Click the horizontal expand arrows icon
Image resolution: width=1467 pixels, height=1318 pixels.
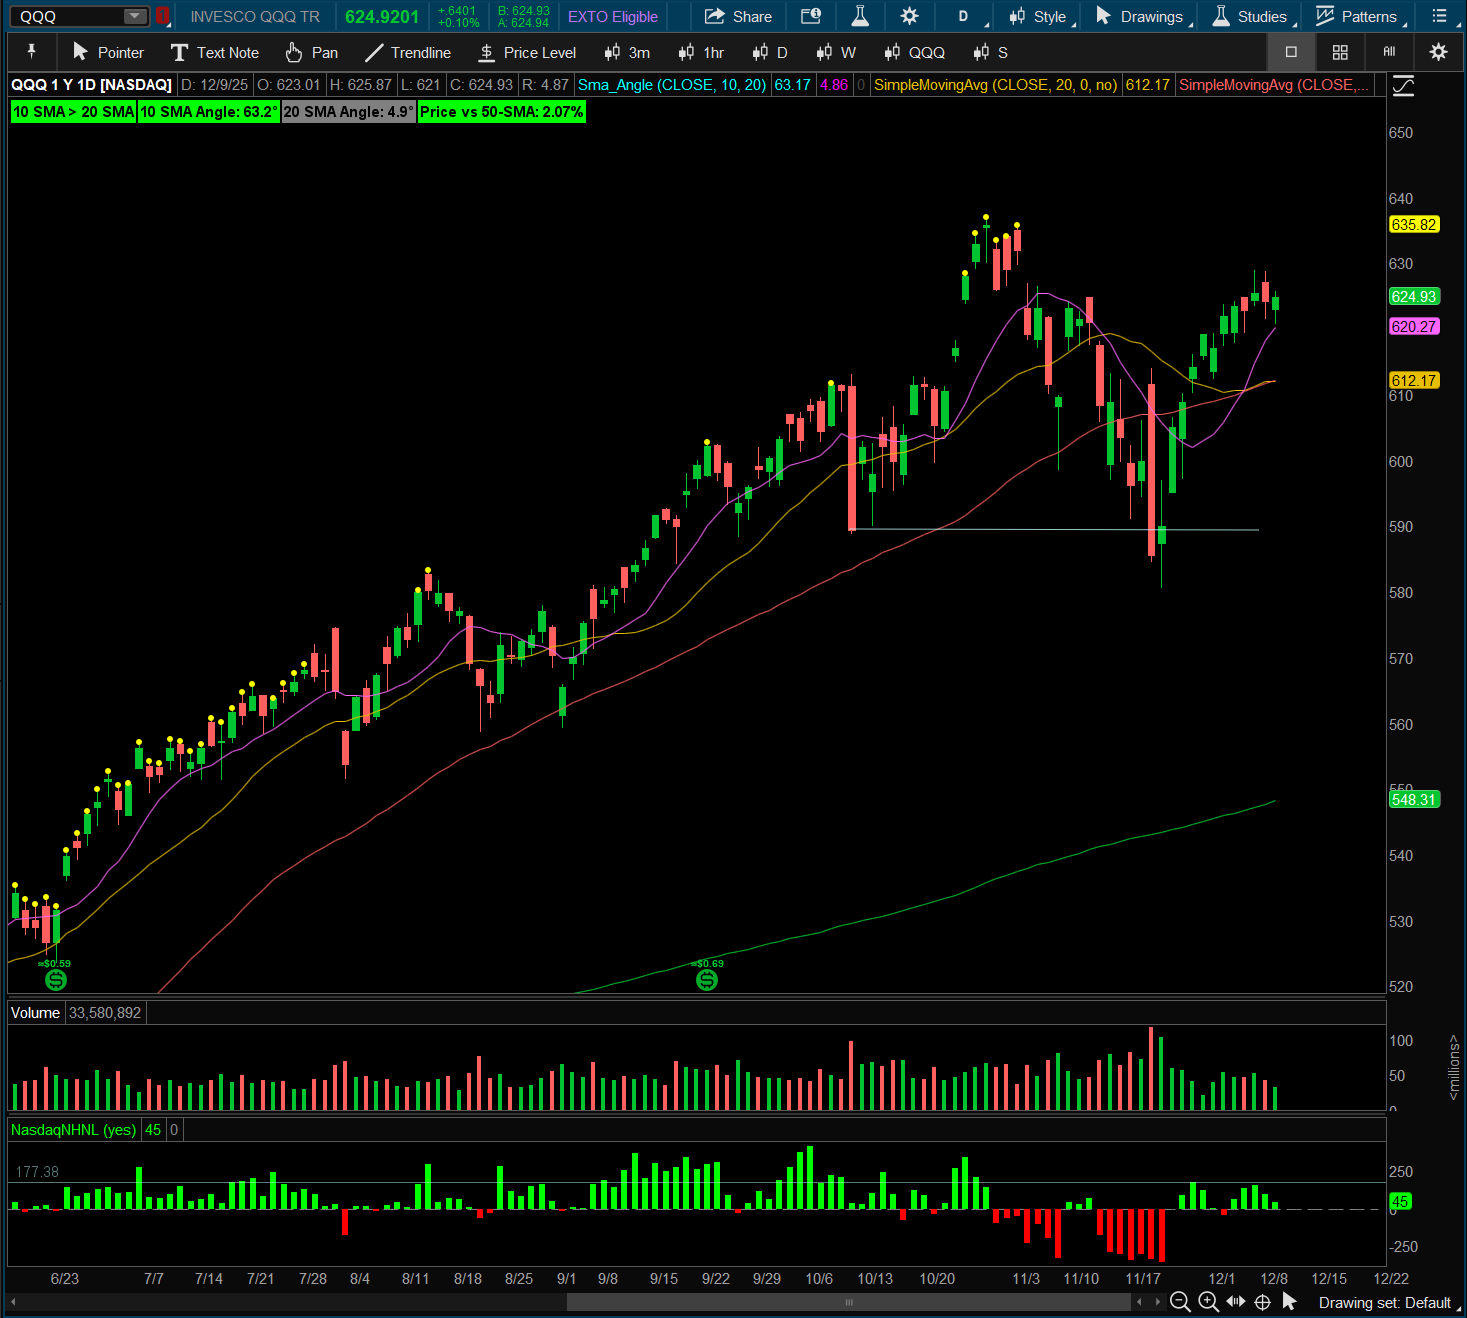tap(1236, 1302)
